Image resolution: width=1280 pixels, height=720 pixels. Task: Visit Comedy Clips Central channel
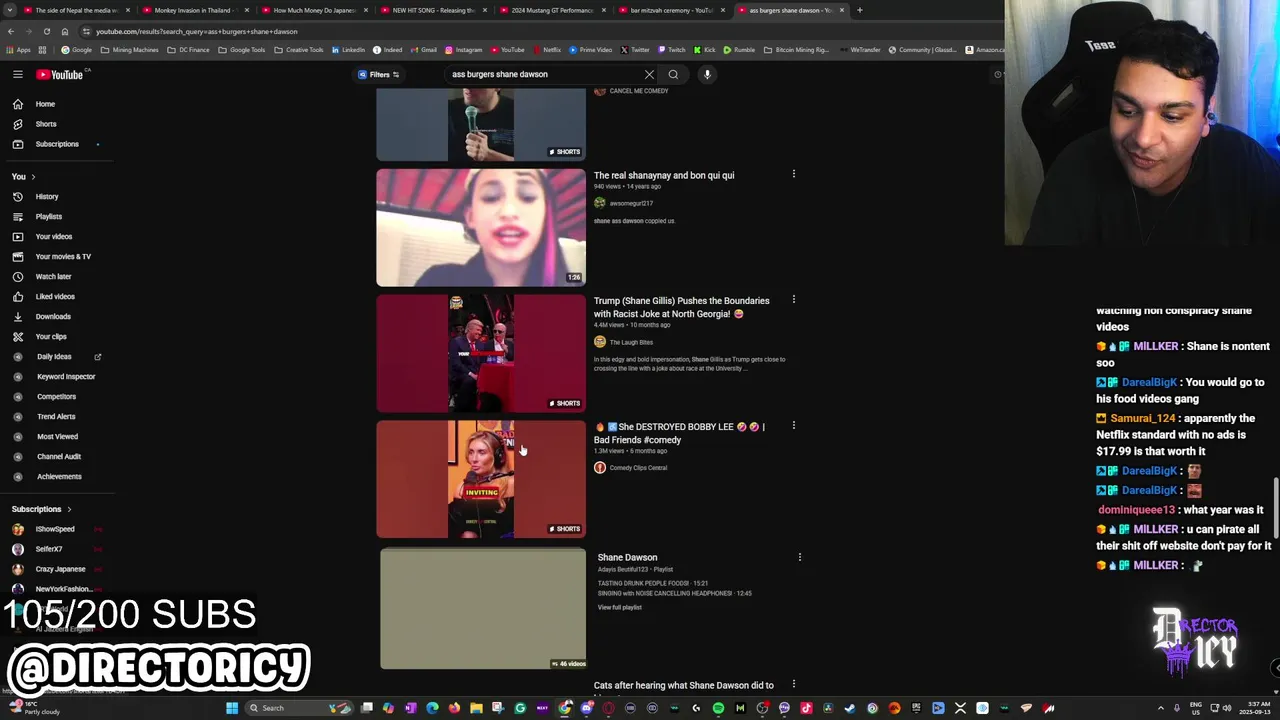638,468
